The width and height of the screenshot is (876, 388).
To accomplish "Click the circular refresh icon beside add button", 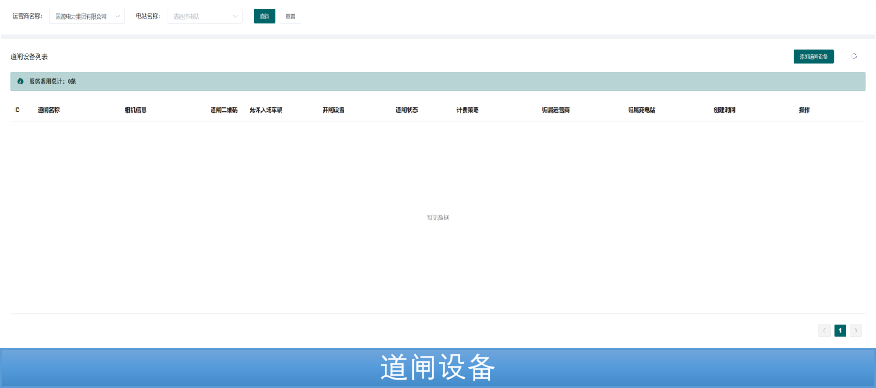I will (854, 56).
